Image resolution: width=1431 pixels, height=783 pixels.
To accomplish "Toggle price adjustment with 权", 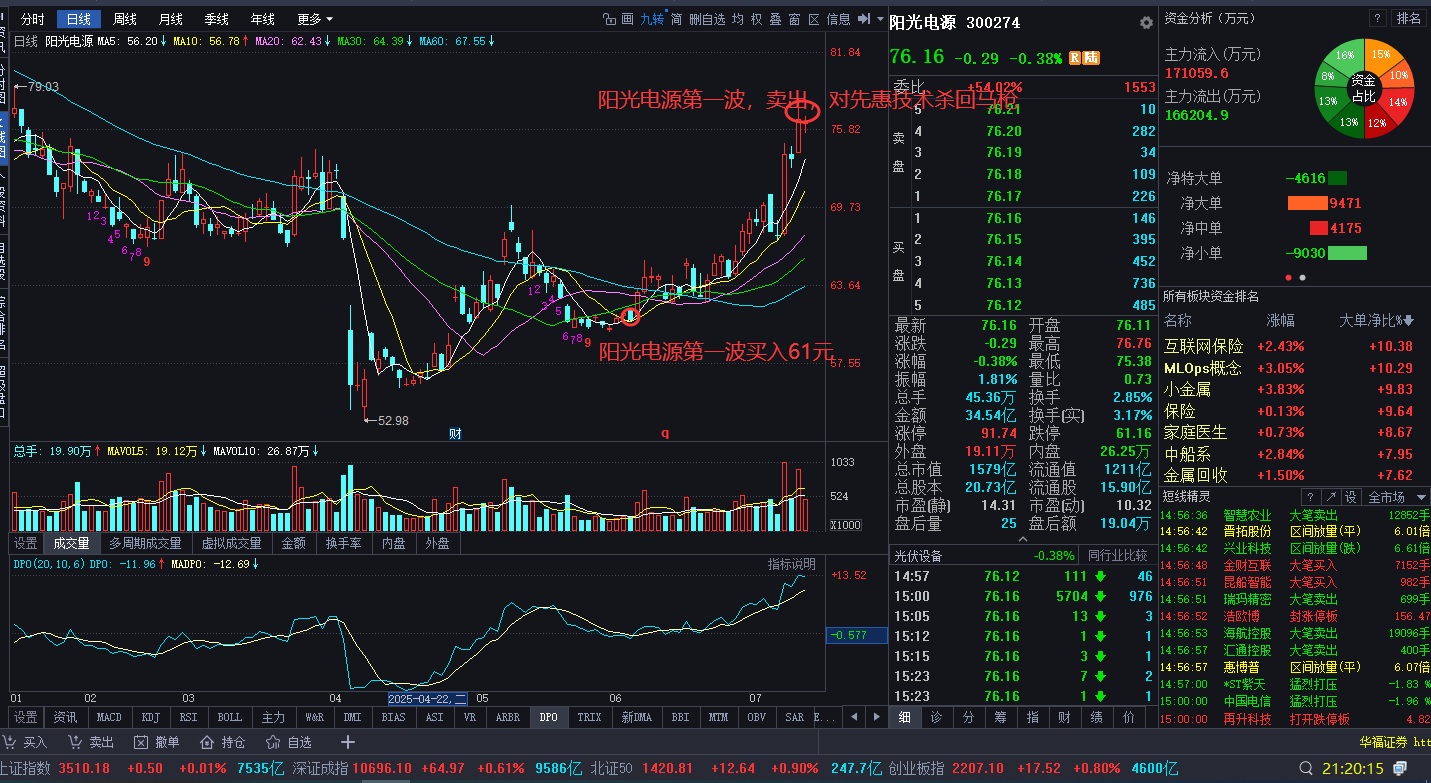I will (x=756, y=19).
